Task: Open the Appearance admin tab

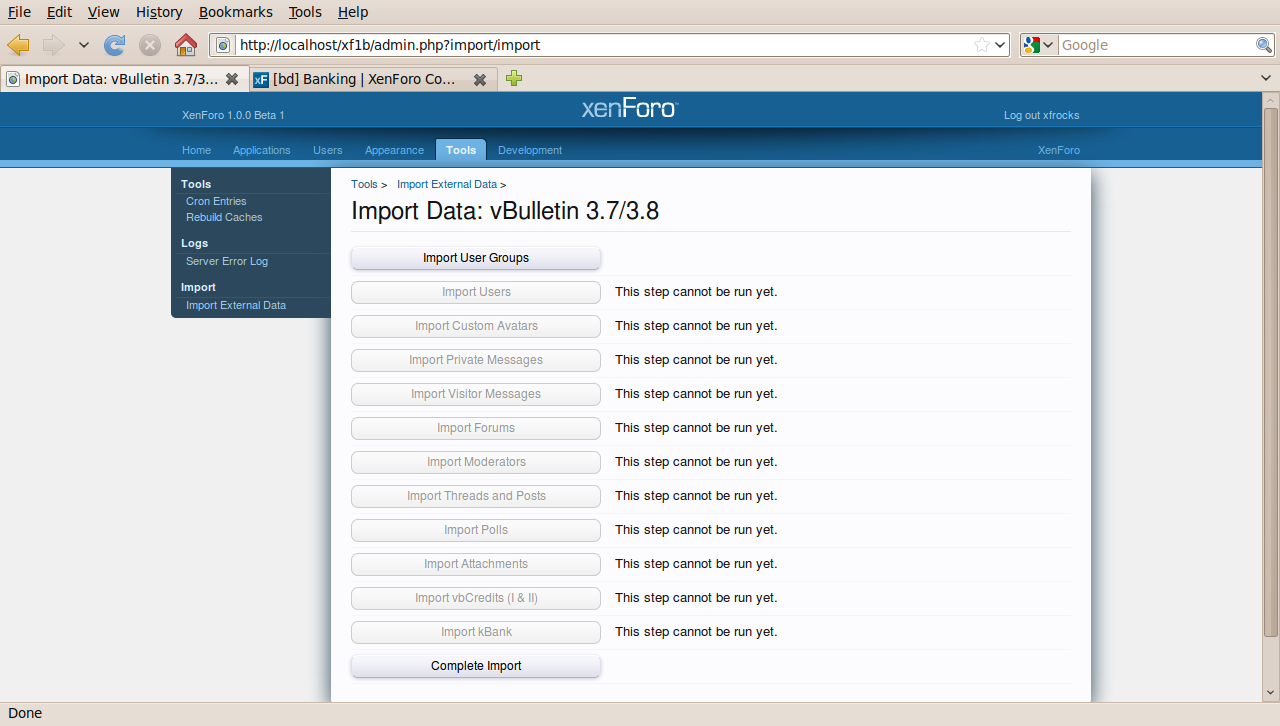Action: click(x=394, y=150)
